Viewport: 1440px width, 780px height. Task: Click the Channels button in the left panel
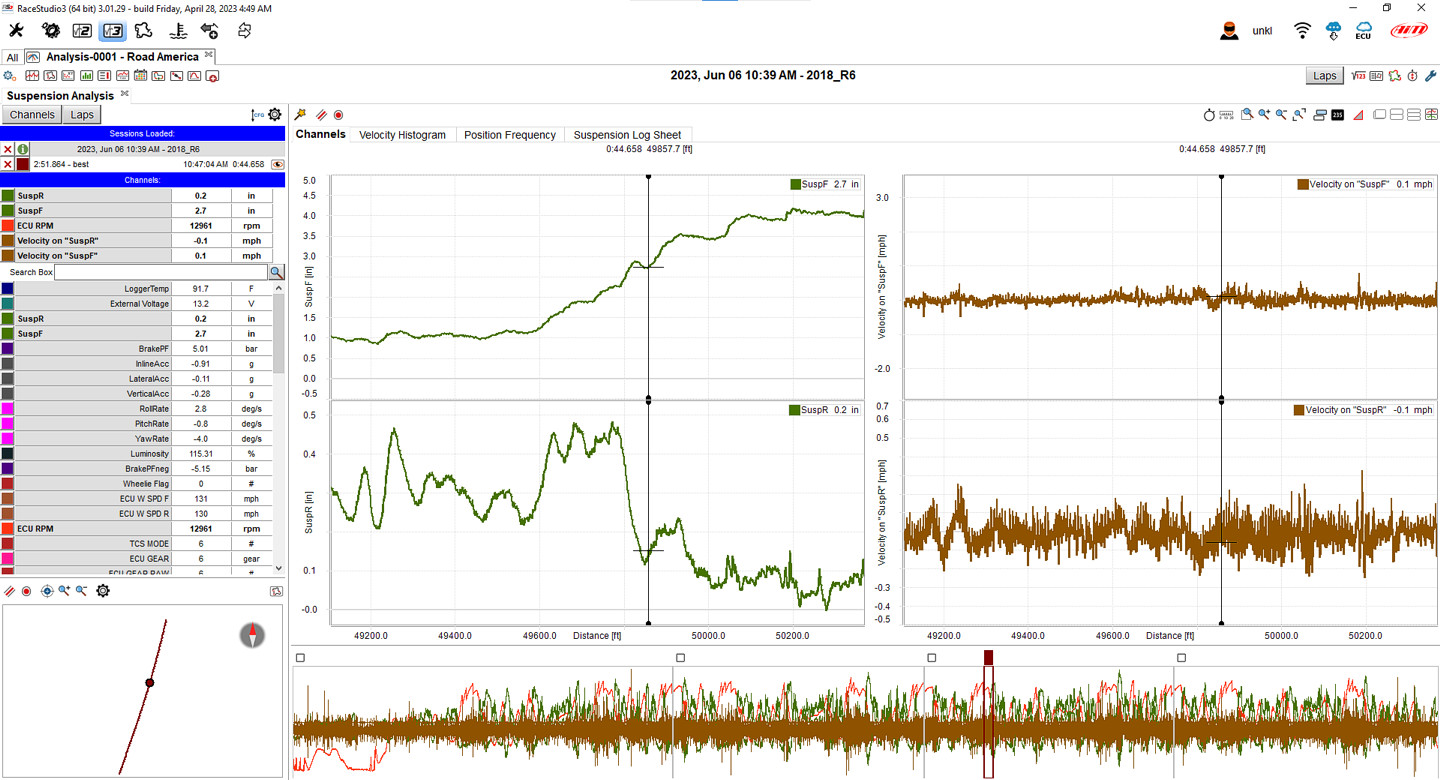pos(32,115)
